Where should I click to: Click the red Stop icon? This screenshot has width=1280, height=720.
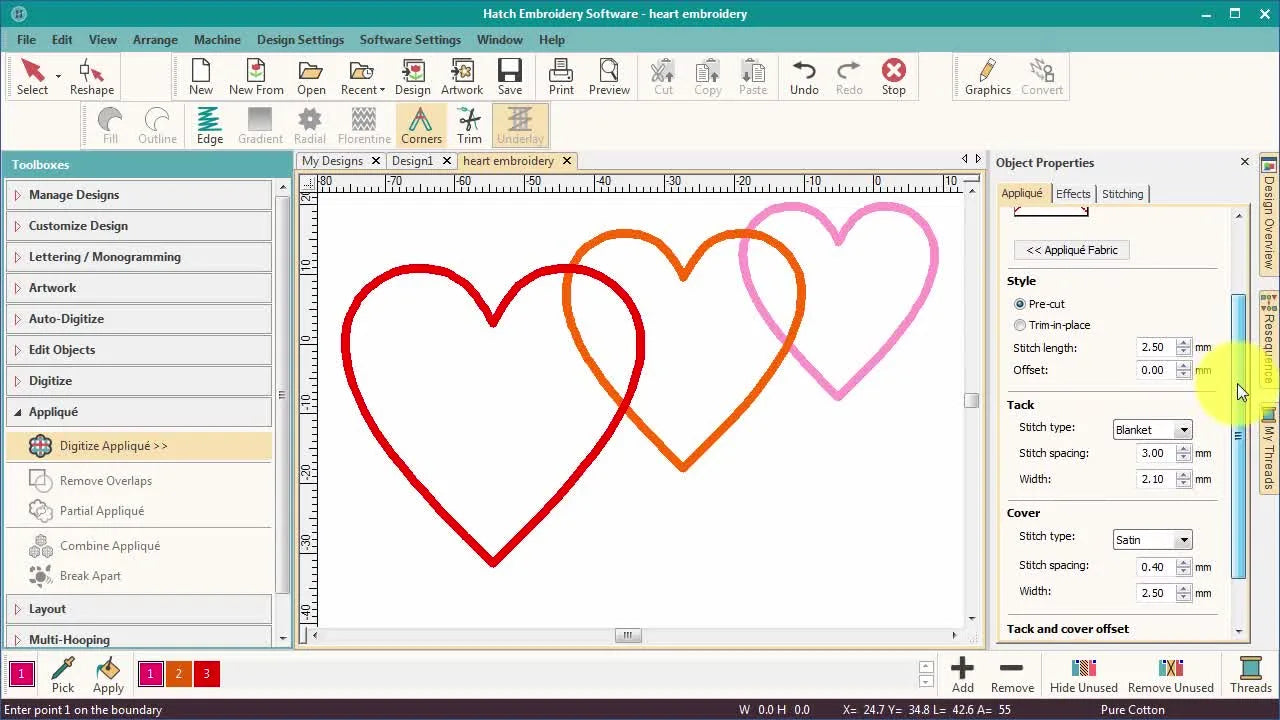[894, 77]
